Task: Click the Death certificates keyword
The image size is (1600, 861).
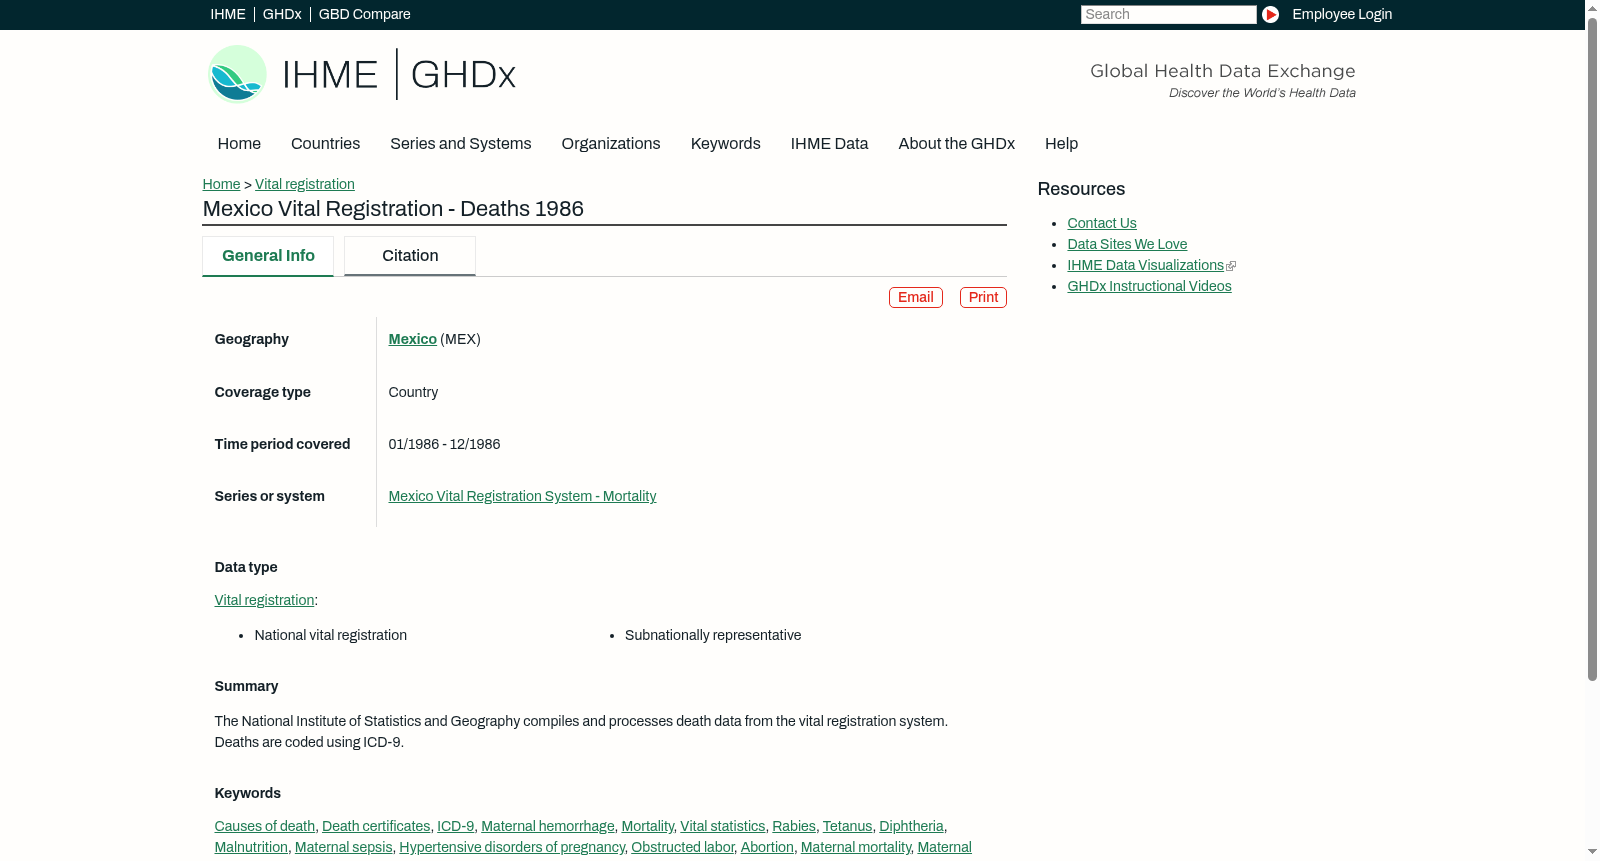Action: pos(376,826)
